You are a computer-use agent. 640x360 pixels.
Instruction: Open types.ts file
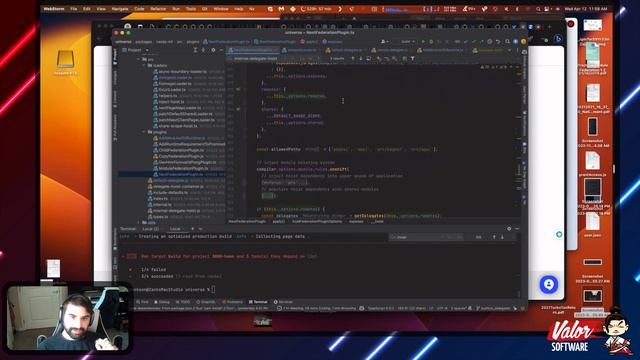pos(161,217)
